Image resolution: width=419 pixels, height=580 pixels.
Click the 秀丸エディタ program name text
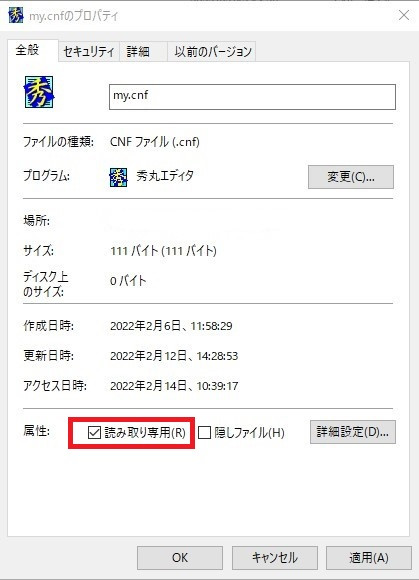[165, 176]
